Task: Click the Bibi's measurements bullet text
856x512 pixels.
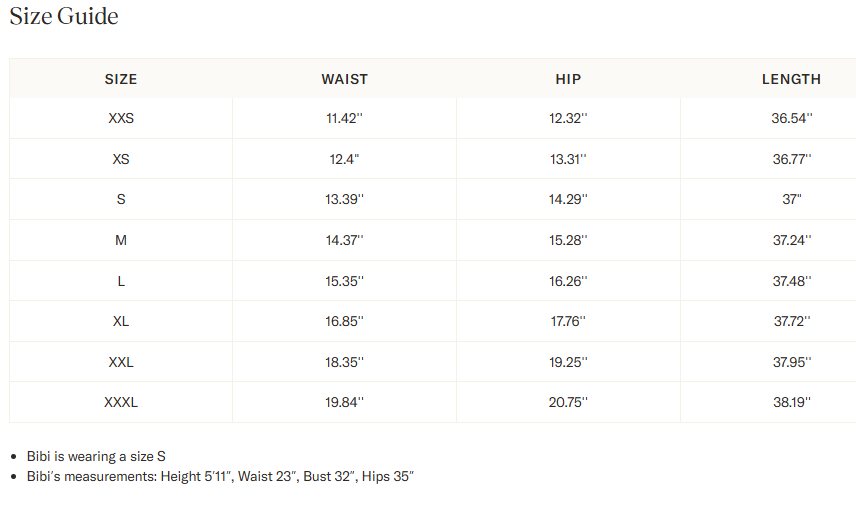Action: coord(220,477)
